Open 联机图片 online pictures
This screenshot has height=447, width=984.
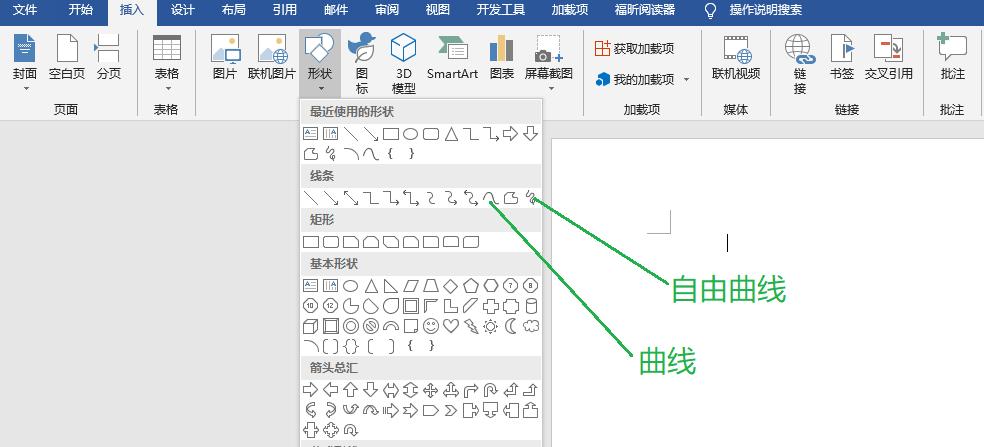pyautogui.click(x=272, y=58)
